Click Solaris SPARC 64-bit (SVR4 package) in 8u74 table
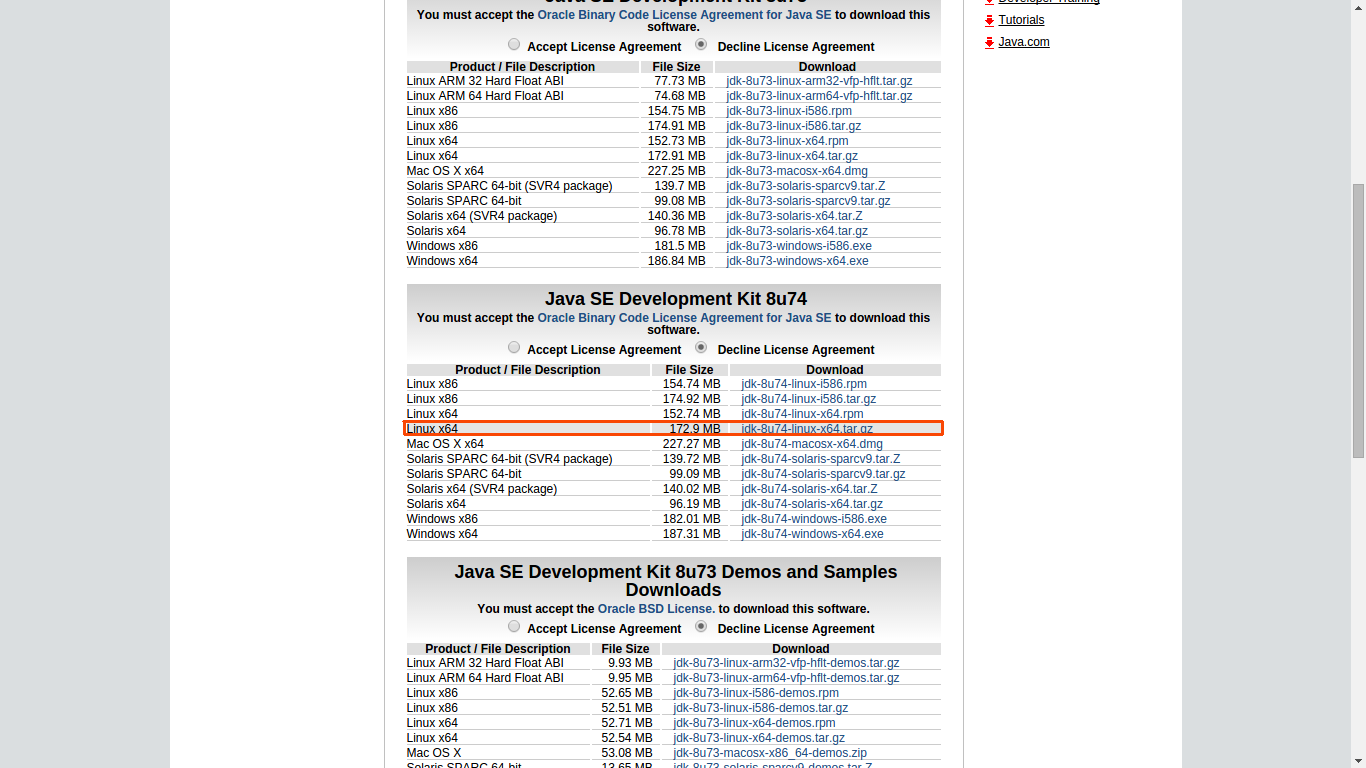Image resolution: width=1366 pixels, height=768 pixels. coord(509,459)
